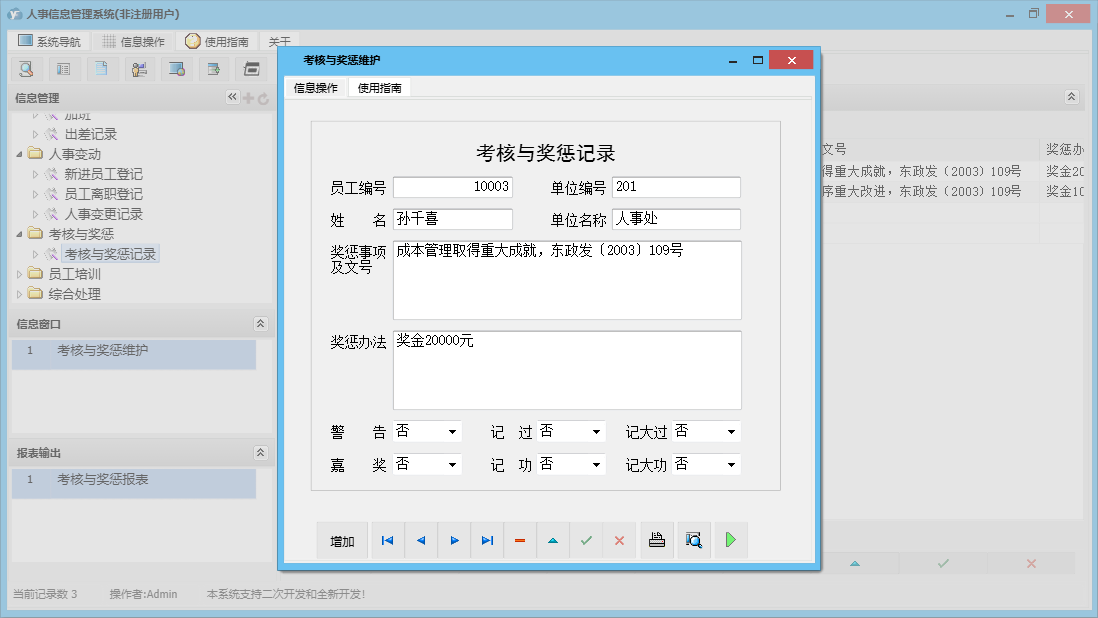Click the 增加 button to add a record
The width and height of the screenshot is (1098, 618).
tap(343, 539)
